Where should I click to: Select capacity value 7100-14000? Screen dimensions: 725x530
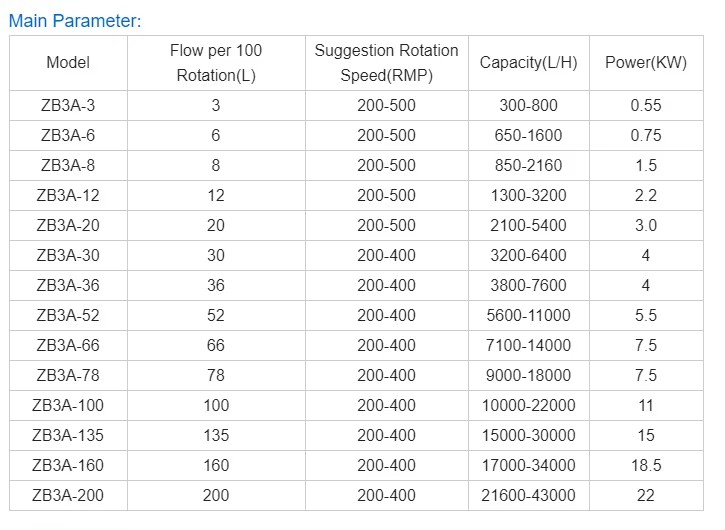pos(528,345)
